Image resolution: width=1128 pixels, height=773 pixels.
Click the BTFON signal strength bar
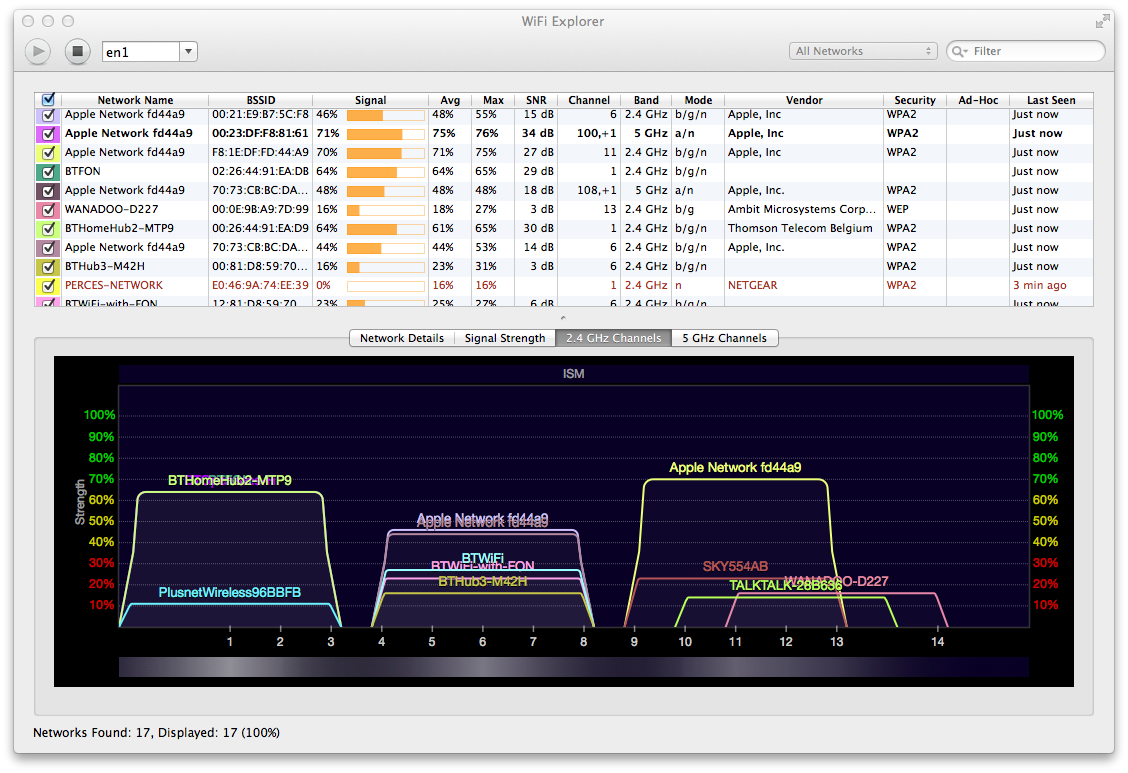[386, 172]
